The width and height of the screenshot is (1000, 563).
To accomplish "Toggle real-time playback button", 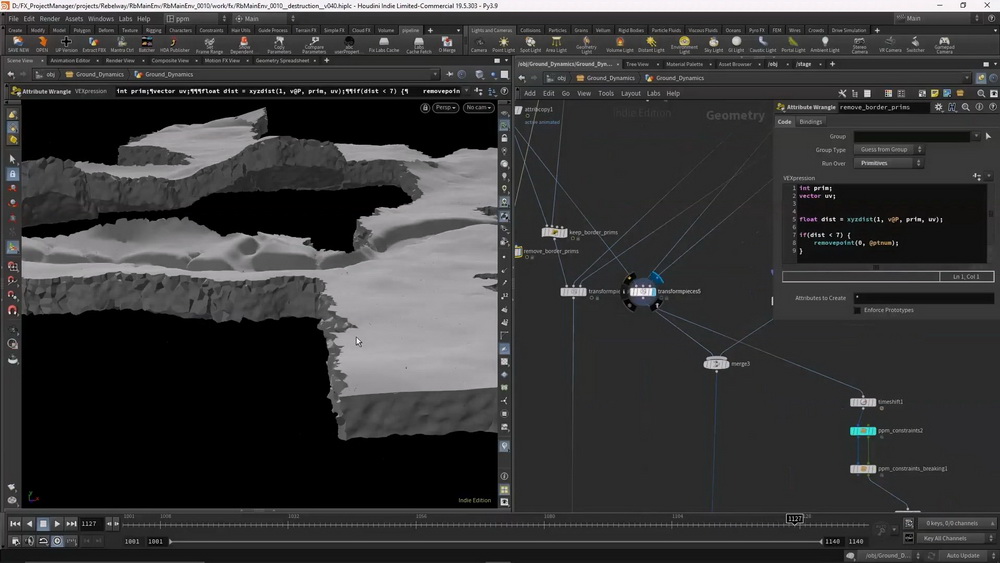I will (x=57, y=541).
